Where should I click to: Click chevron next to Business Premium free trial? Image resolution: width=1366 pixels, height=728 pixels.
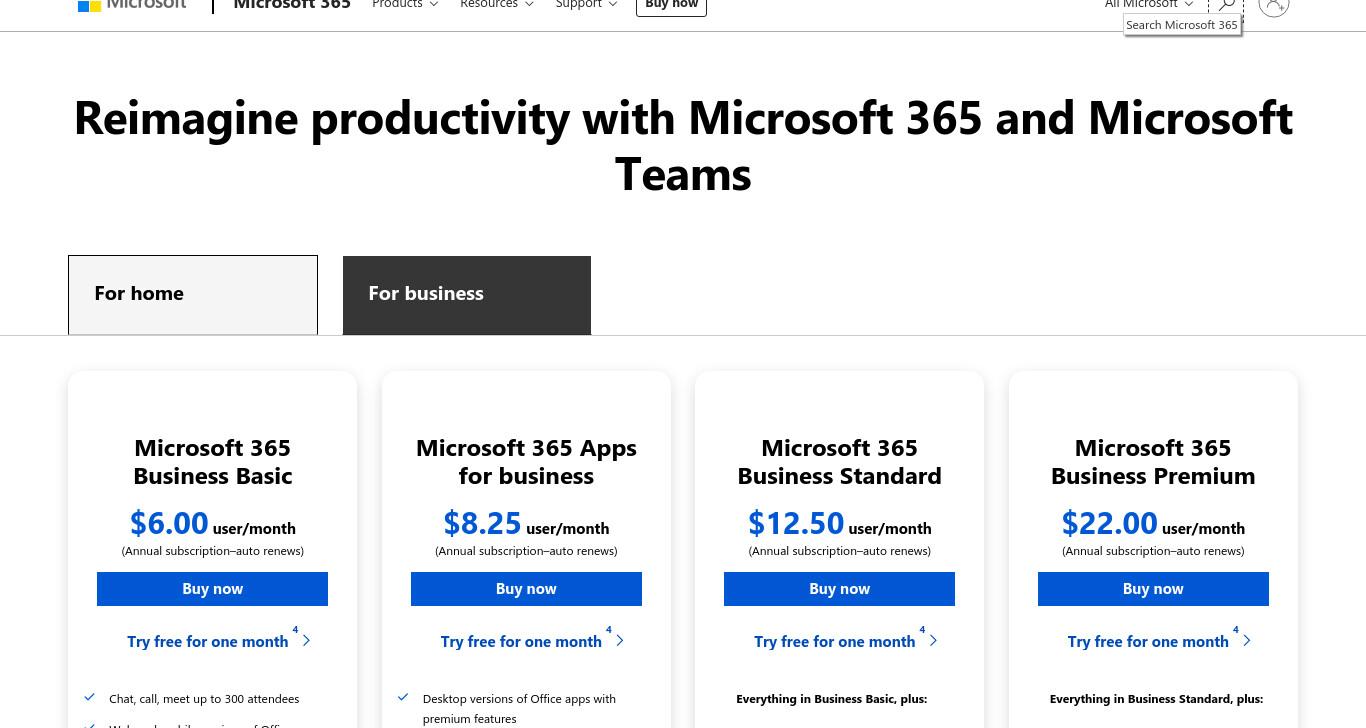tap(1247, 640)
